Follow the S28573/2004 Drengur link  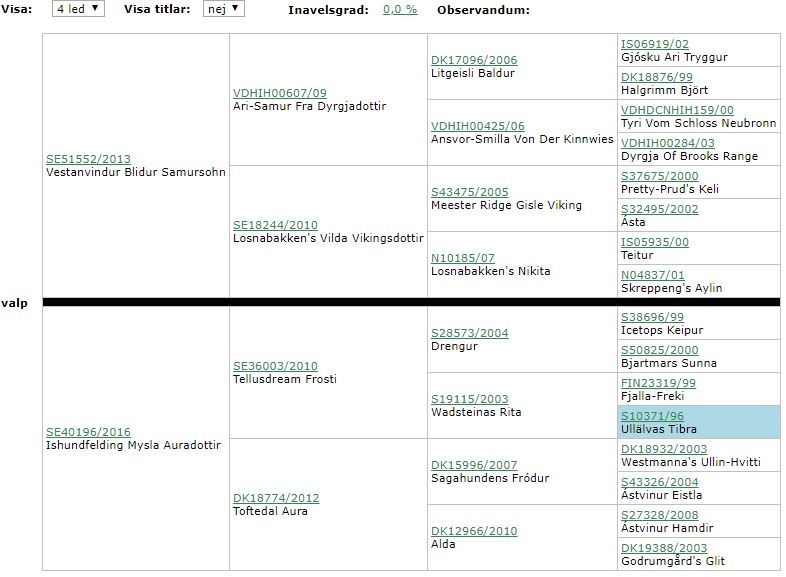coord(469,333)
